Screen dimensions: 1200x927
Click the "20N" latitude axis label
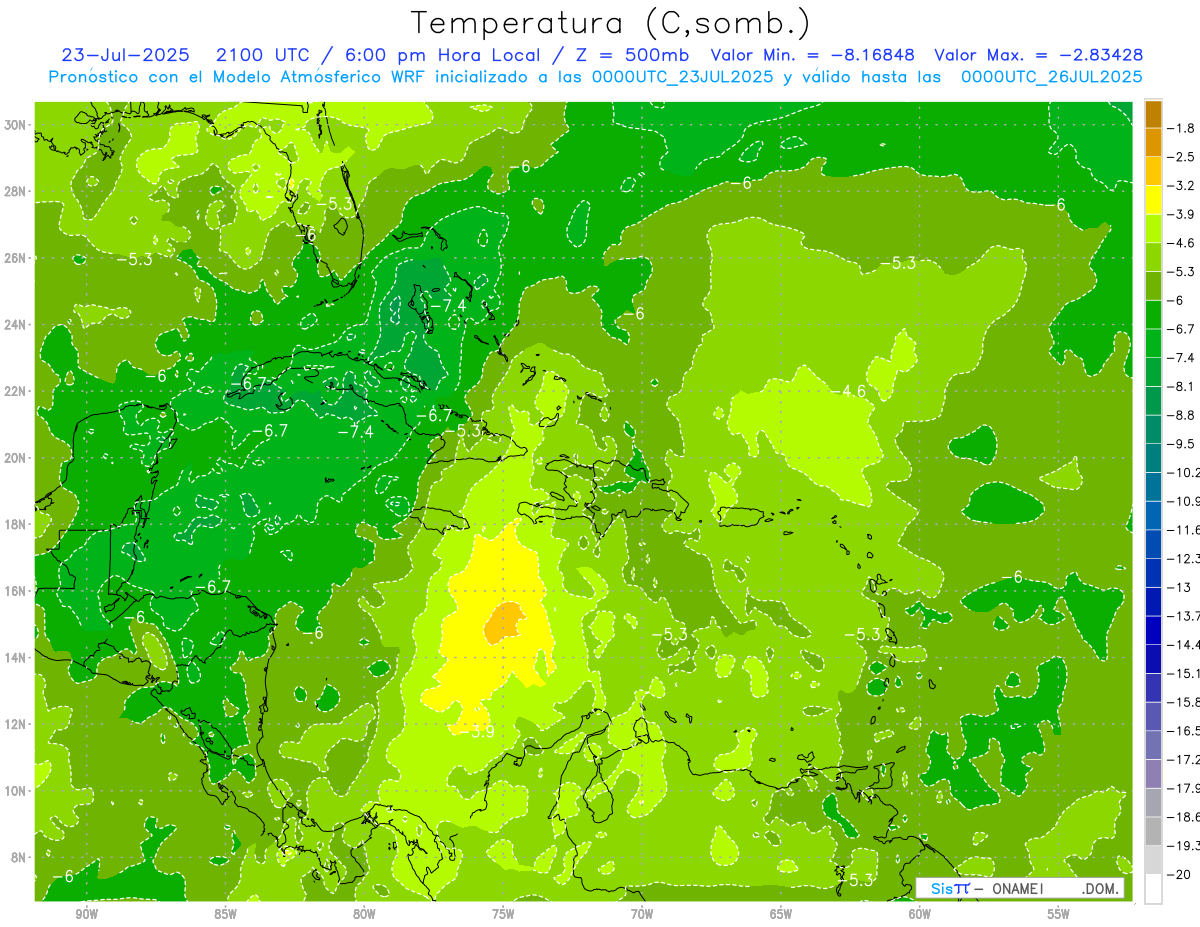click(x=17, y=458)
